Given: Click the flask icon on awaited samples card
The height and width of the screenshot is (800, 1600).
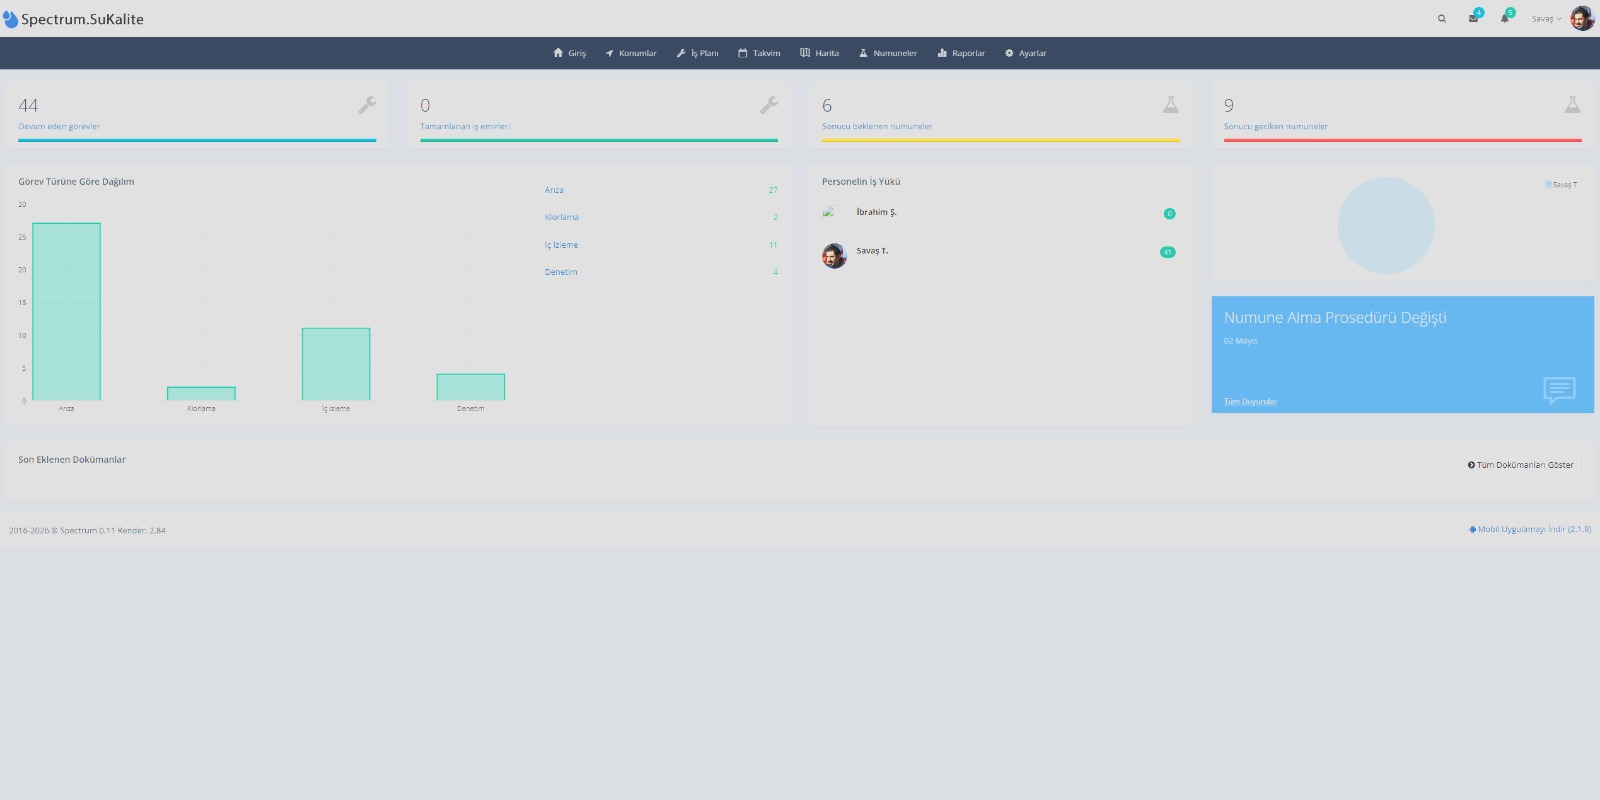Looking at the screenshot, I should (x=1171, y=105).
